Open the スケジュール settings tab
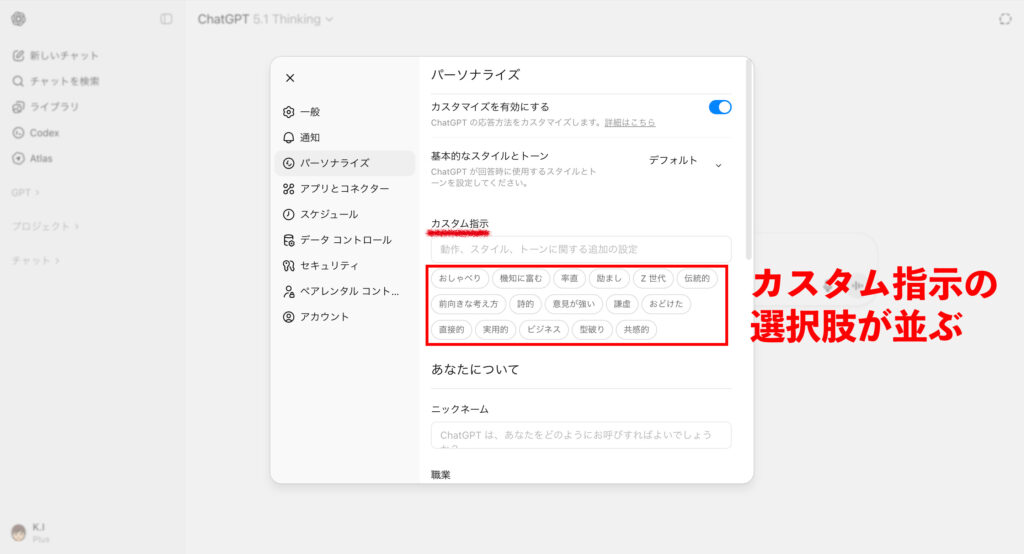Image resolution: width=1024 pixels, height=554 pixels. click(345, 214)
